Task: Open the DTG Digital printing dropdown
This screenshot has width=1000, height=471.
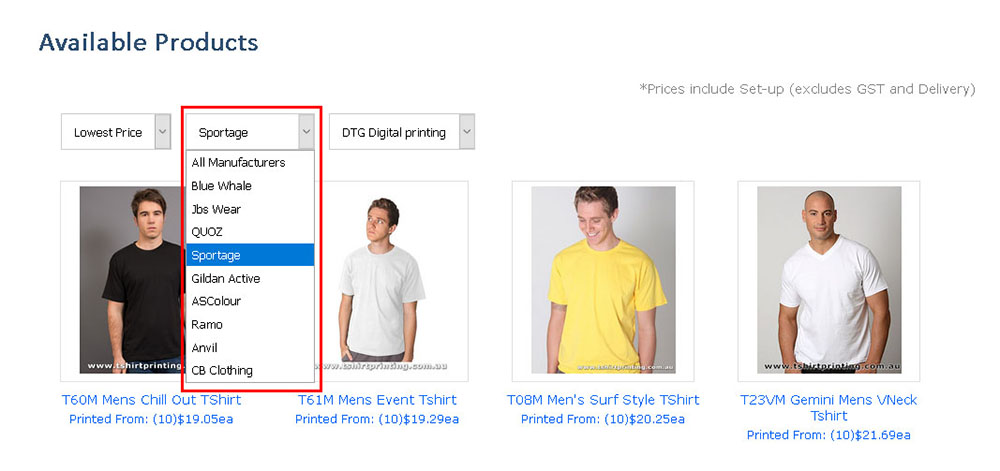Action: click(x=402, y=132)
